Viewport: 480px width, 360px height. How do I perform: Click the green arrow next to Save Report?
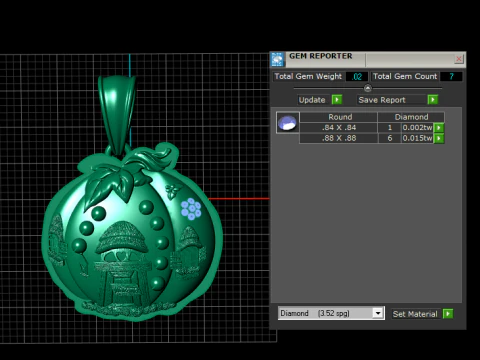coord(433,100)
